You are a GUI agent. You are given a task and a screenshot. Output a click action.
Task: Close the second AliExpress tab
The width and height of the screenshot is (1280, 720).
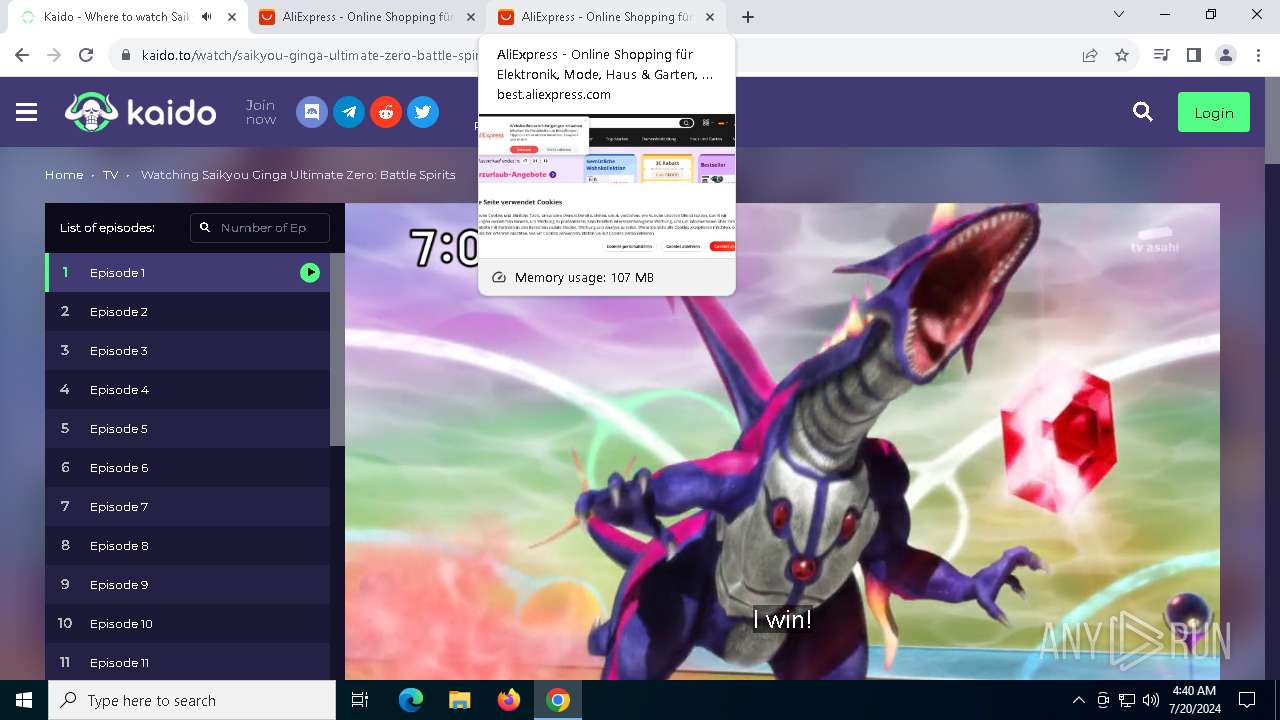pos(471,17)
